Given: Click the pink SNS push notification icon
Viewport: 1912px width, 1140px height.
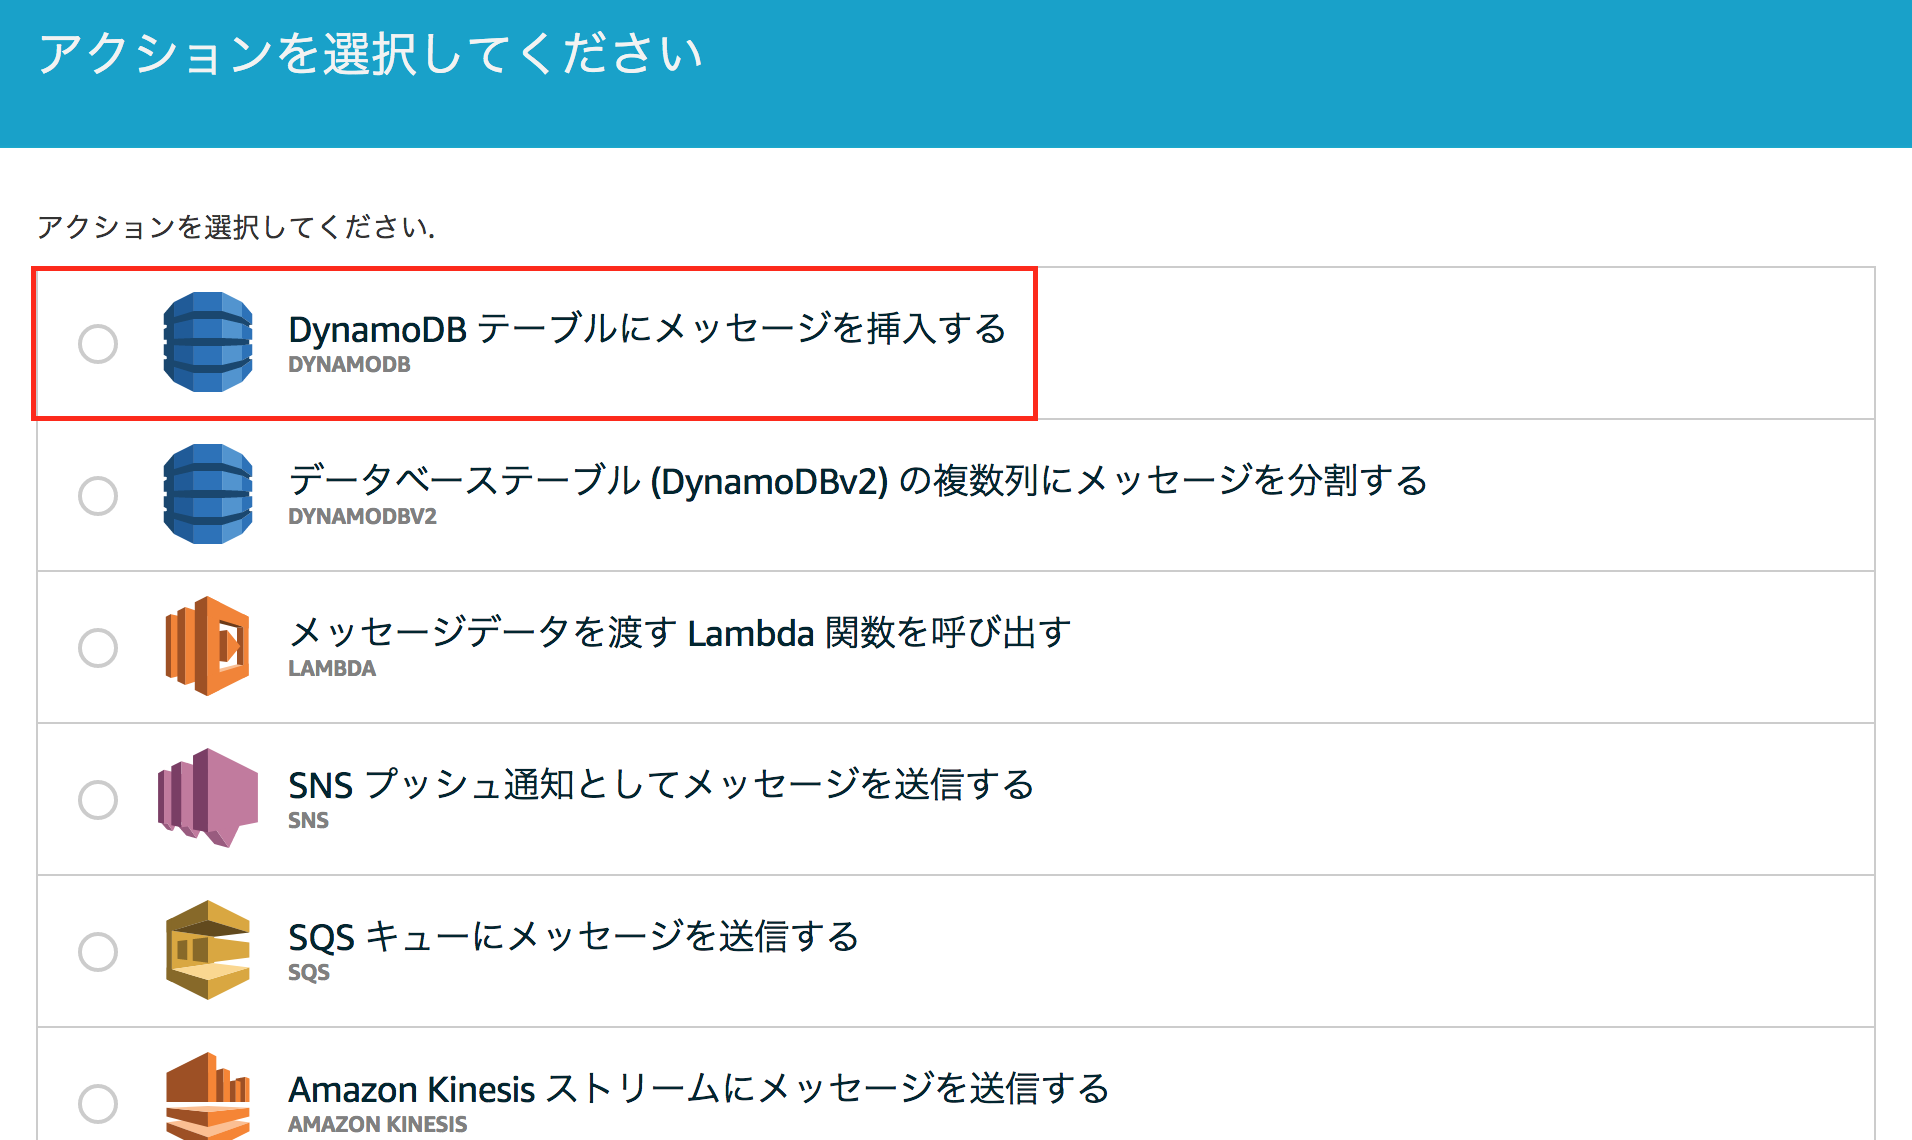Looking at the screenshot, I should [208, 798].
